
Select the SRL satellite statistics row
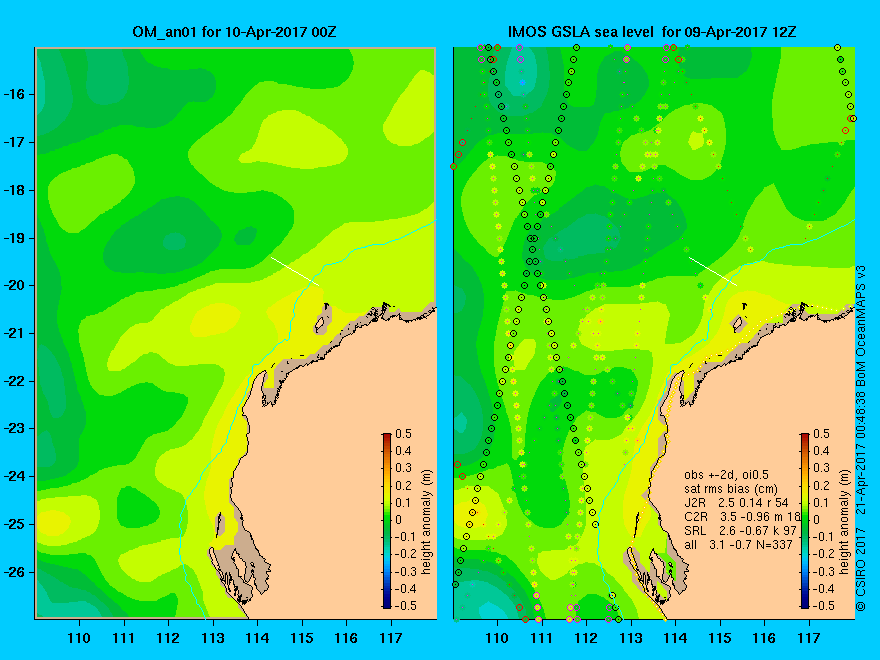tap(740, 531)
